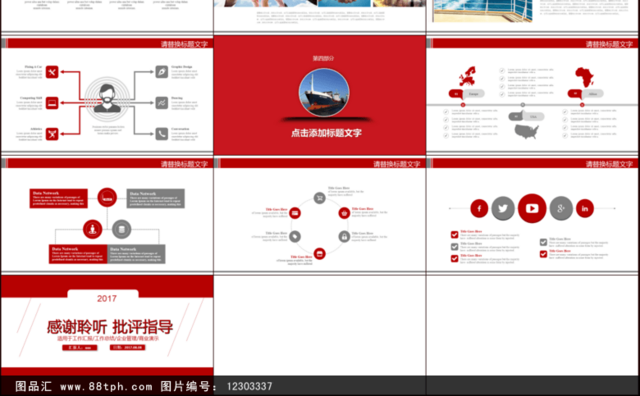Click the gray pen nib Graphic Design icon
This screenshot has width=640, height=396.
pos(162,71)
